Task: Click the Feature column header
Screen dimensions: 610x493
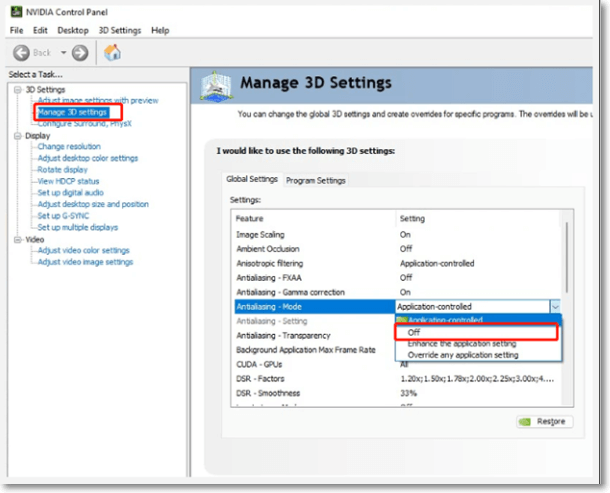Action: click(x=315, y=219)
